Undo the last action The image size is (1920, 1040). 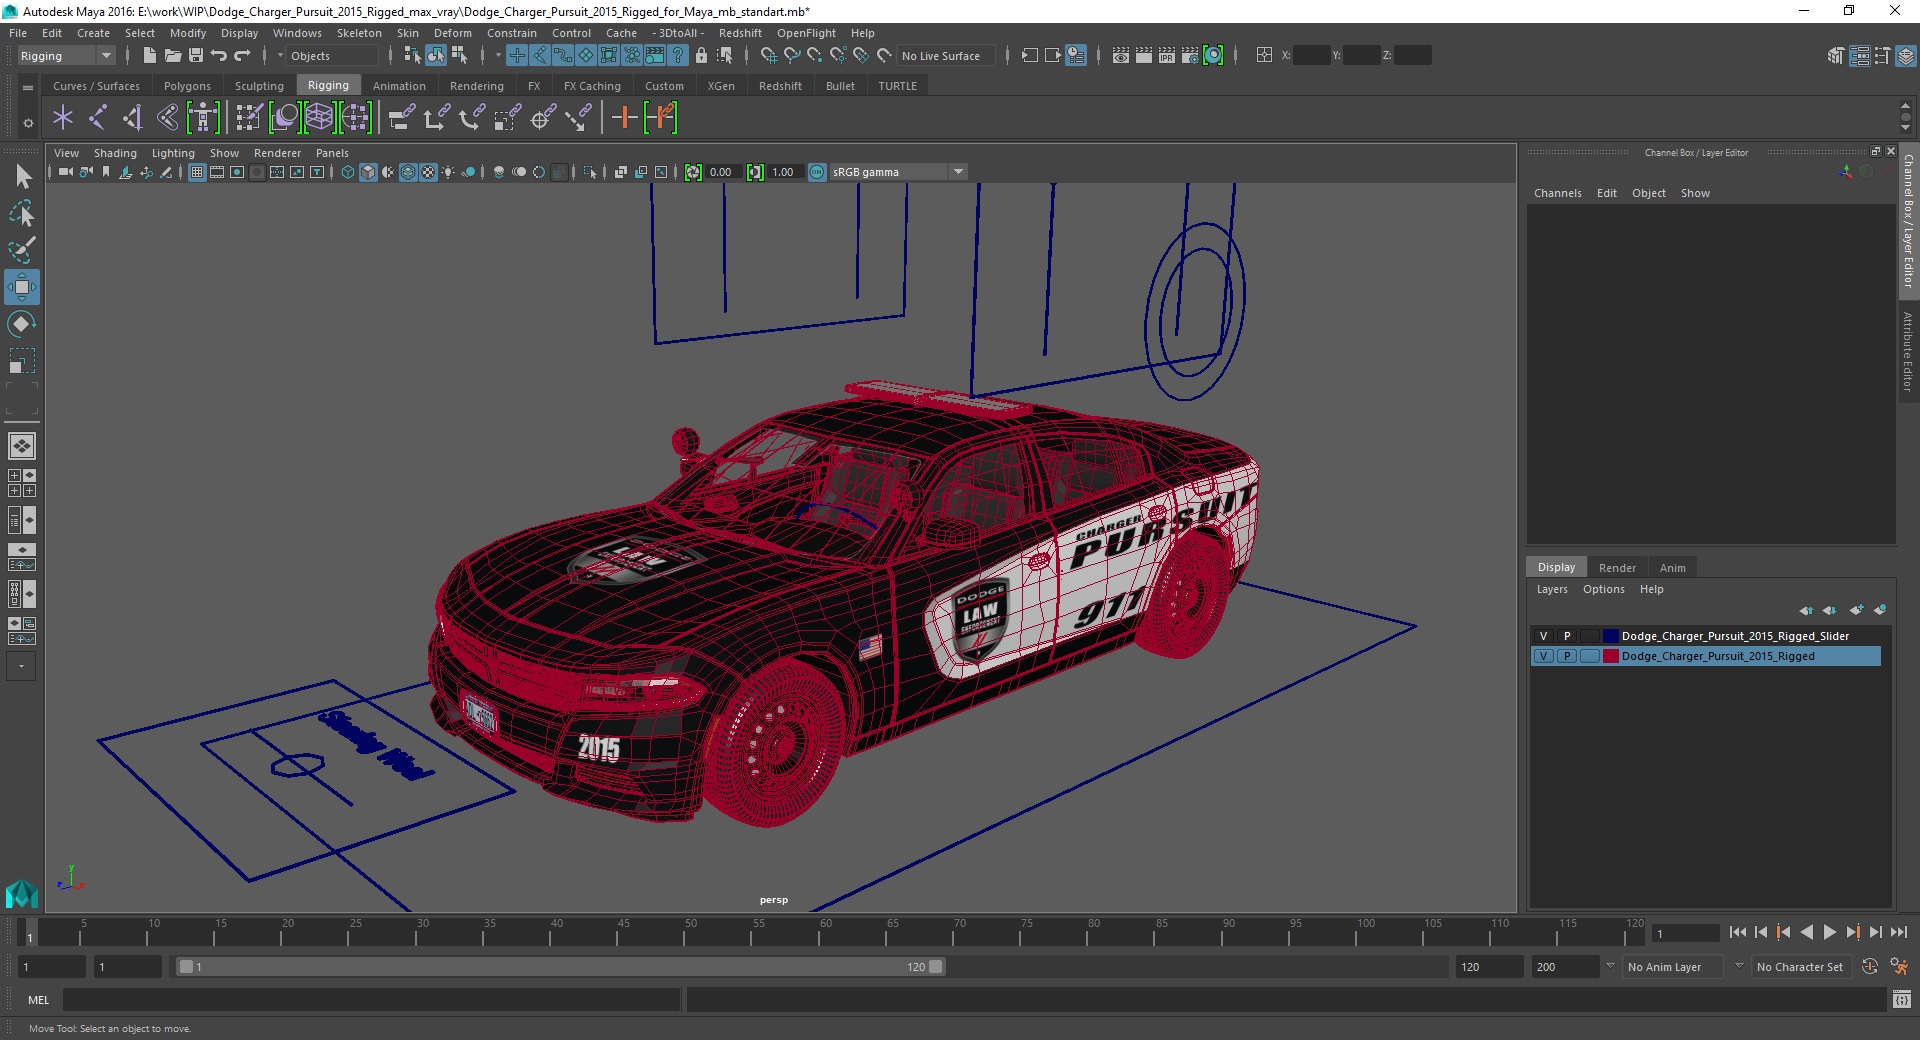(219, 56)
